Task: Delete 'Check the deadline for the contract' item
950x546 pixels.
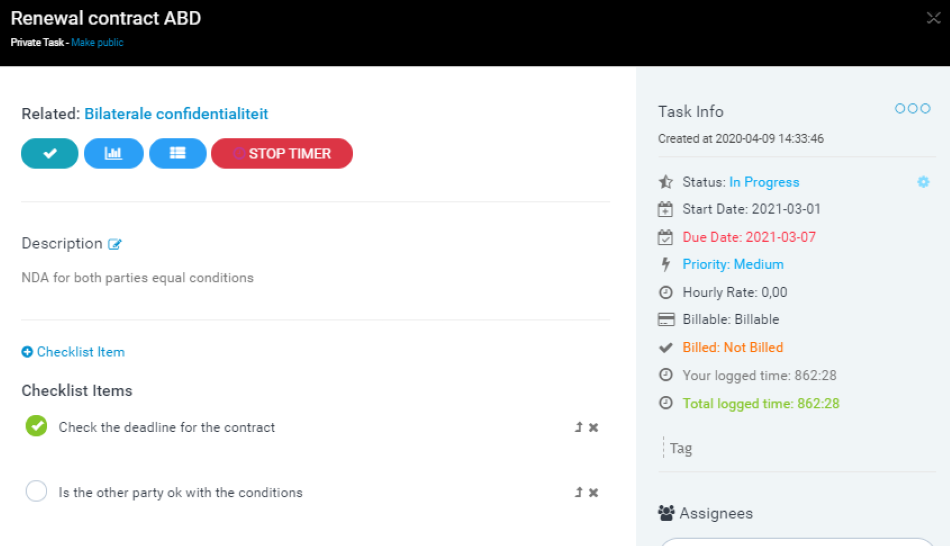Action: (594, 427)
